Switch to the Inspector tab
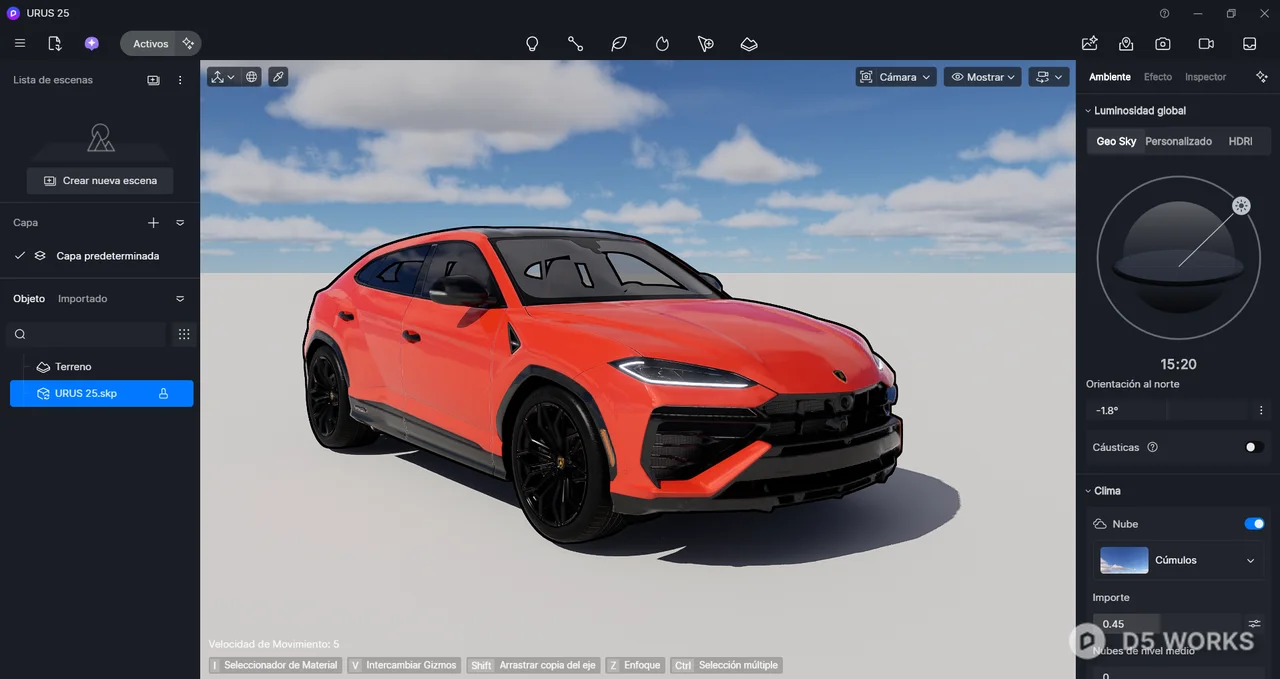This screenshot has width=1280, height=679. tap(1205, 77)
